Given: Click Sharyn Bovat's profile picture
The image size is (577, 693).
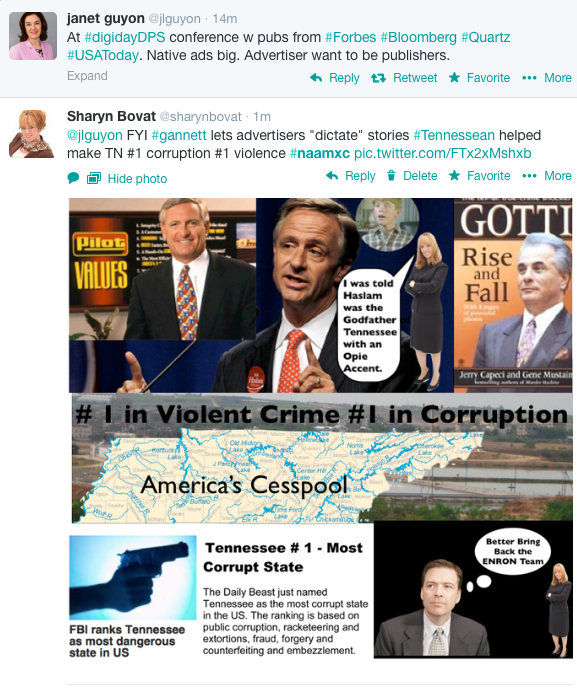Looking at the screenshot, I should (x=32, y=134).
